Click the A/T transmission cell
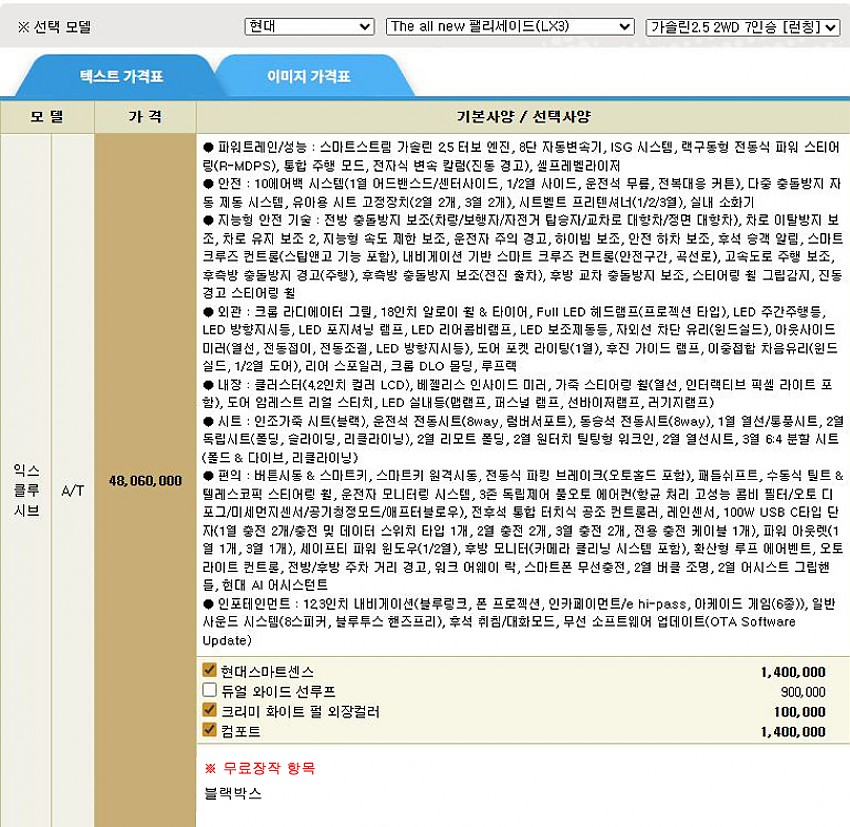The height and width of the screenshot is (827, 850). [x=73, y=480]
